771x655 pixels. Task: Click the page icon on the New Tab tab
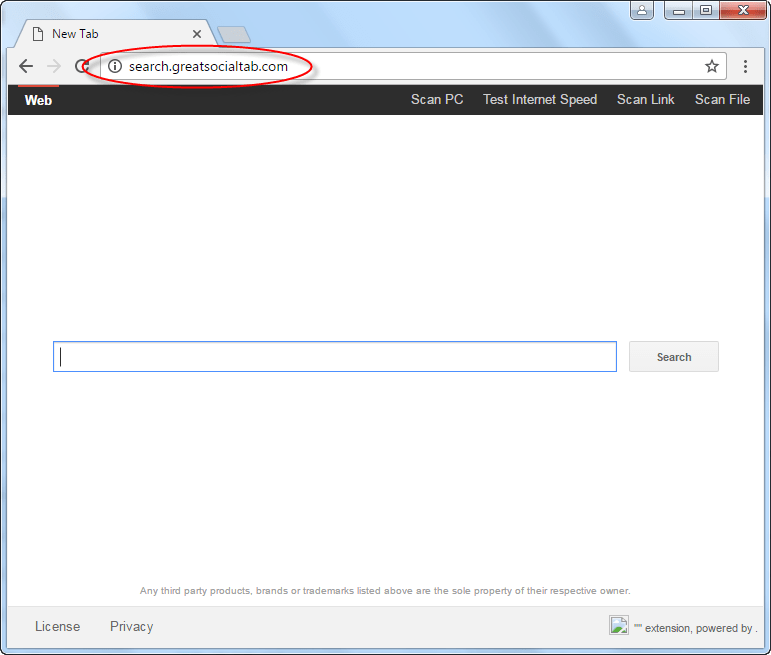click(x=38, y=34)
